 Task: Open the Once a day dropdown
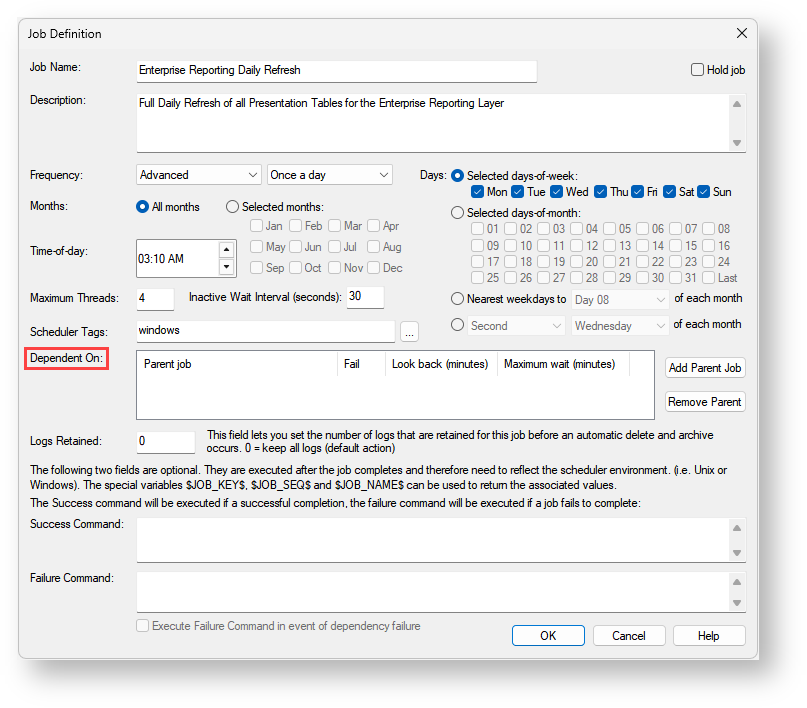point(330,175)
